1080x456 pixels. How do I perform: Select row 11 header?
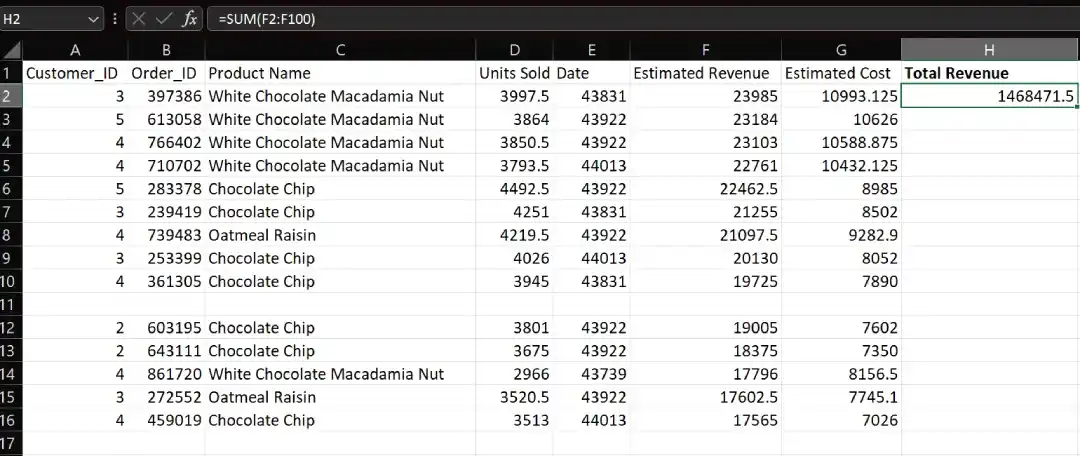[11, 304]
